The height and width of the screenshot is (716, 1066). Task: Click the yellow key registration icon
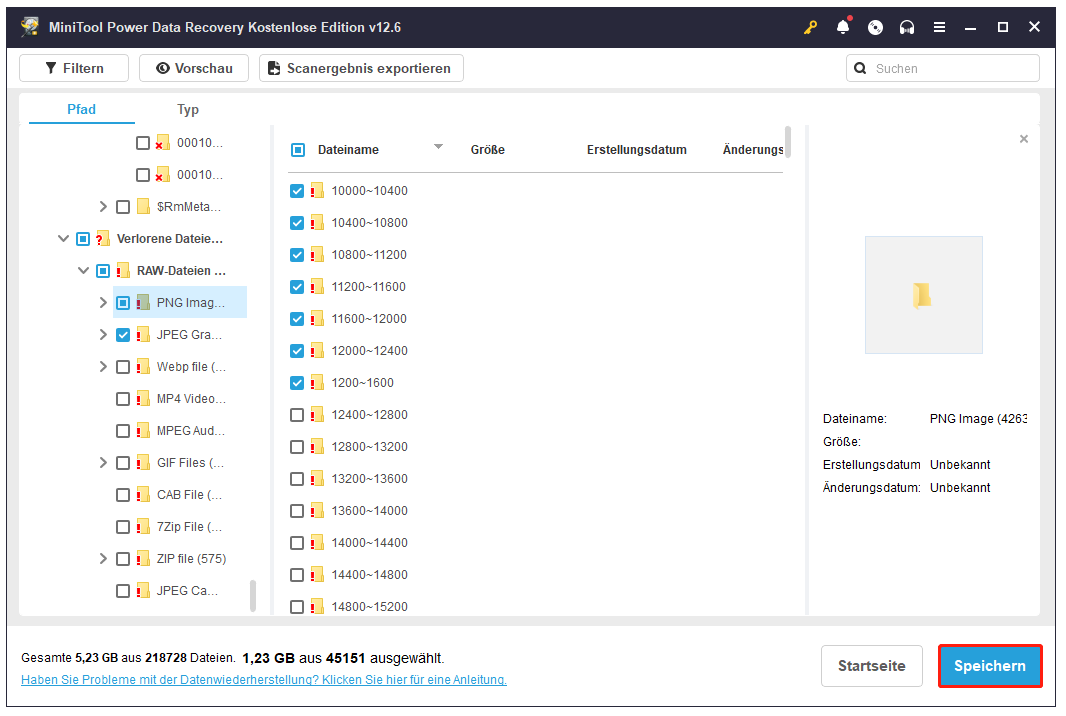click(x=810, y=27)
